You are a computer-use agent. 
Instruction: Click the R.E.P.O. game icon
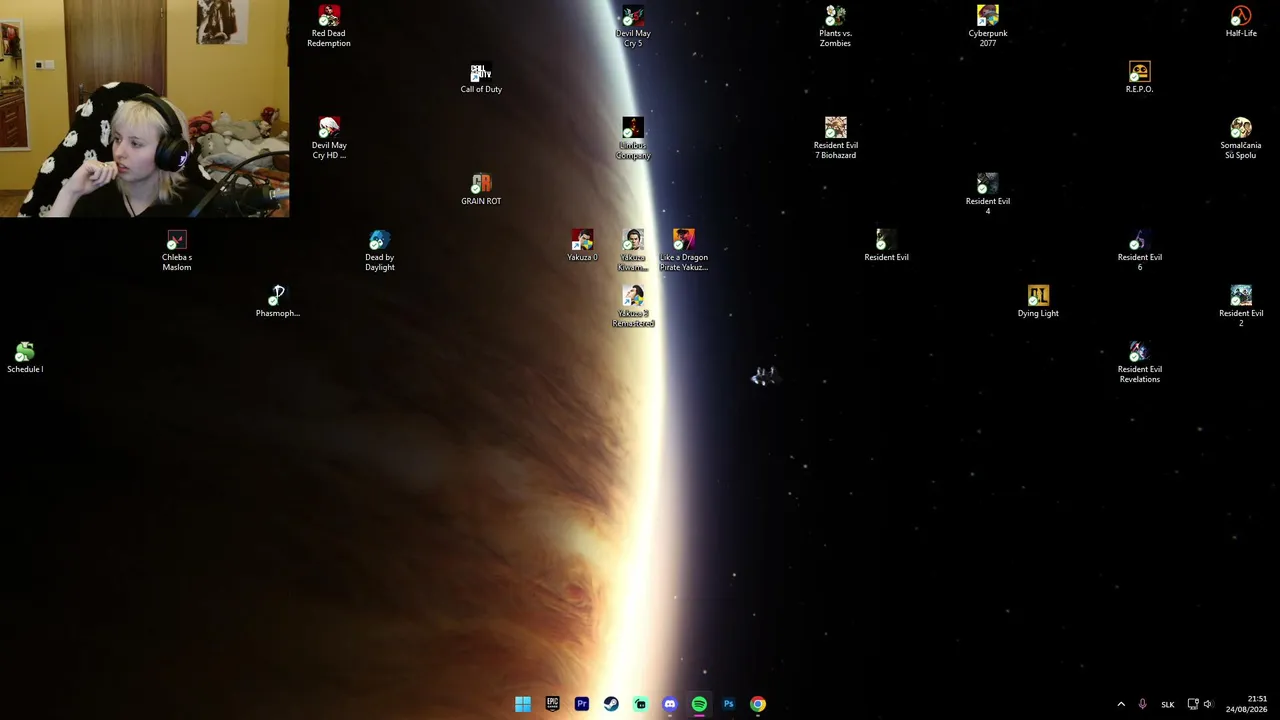[x=1139, y=78]
